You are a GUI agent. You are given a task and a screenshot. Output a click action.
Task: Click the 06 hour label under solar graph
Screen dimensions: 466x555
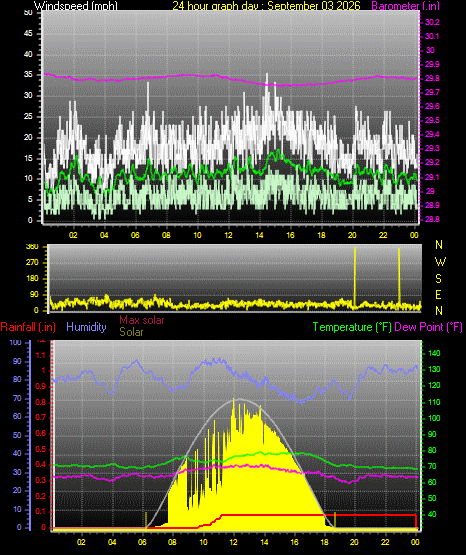(142, 542)
